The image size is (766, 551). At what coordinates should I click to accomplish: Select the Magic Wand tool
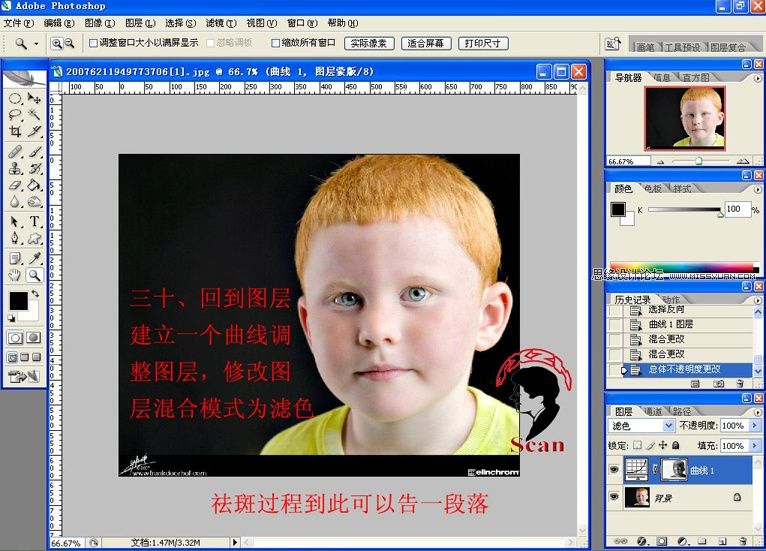pyautogui.click(x=34, y=115)
